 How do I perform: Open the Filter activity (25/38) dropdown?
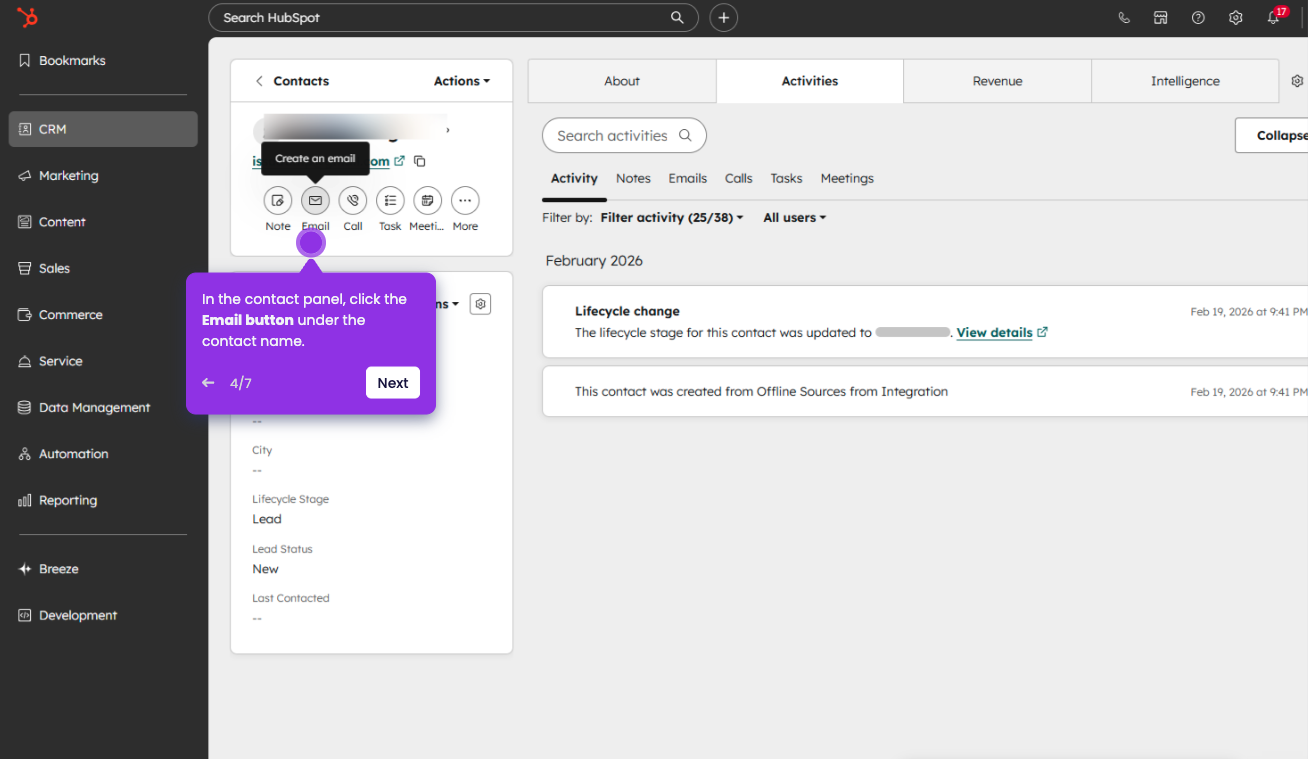coord(672,217)
